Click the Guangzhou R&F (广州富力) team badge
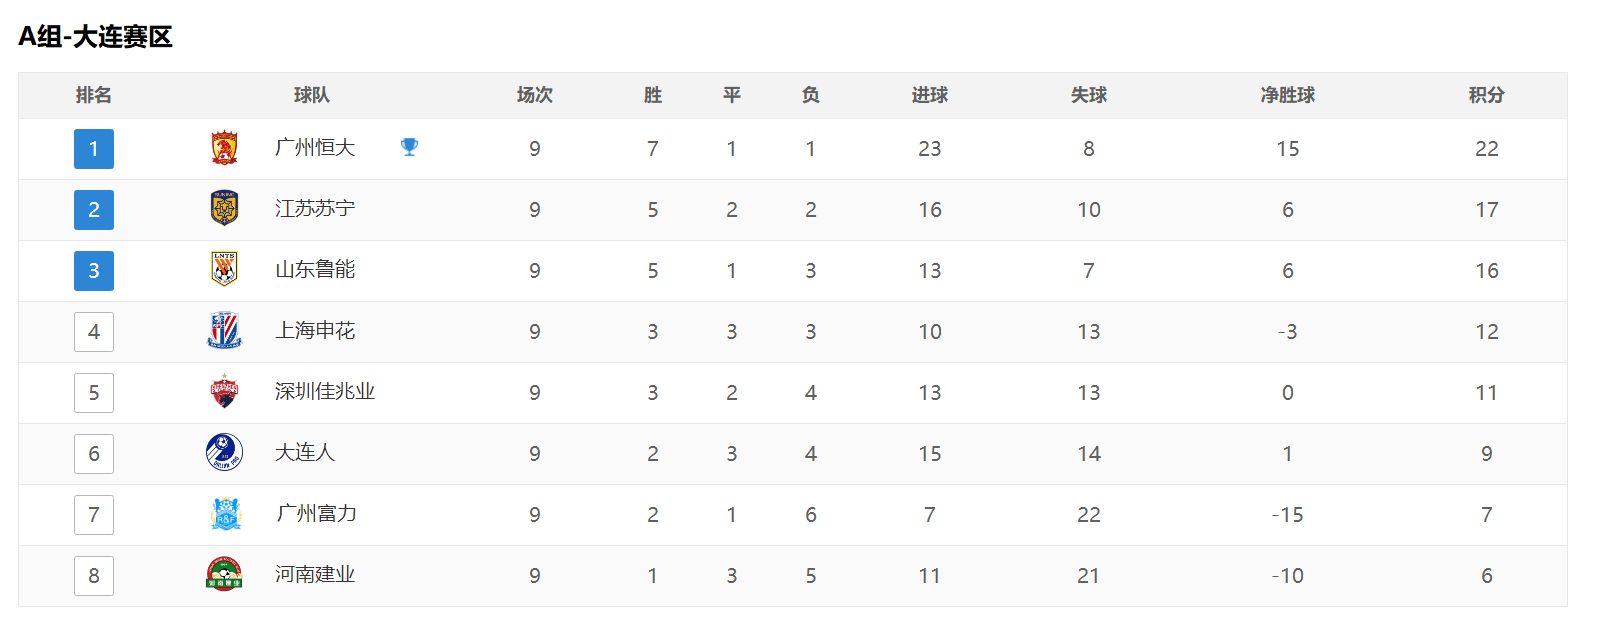The image size is (1616, 630). [226, 514]
